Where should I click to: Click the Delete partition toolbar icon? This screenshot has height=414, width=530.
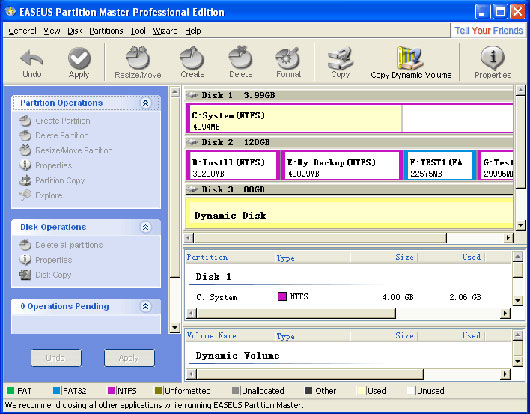240,63
